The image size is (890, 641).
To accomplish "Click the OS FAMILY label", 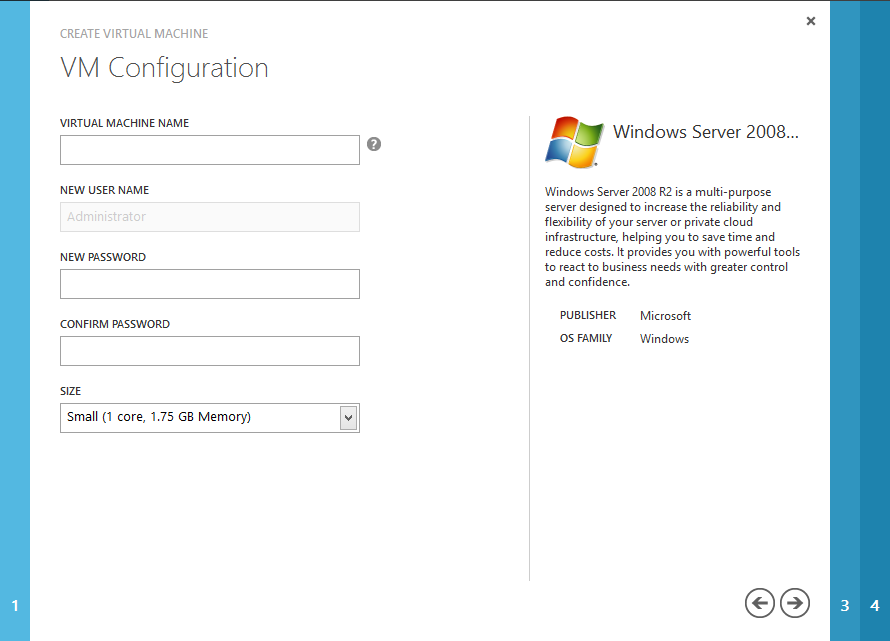I will (586, 338).
